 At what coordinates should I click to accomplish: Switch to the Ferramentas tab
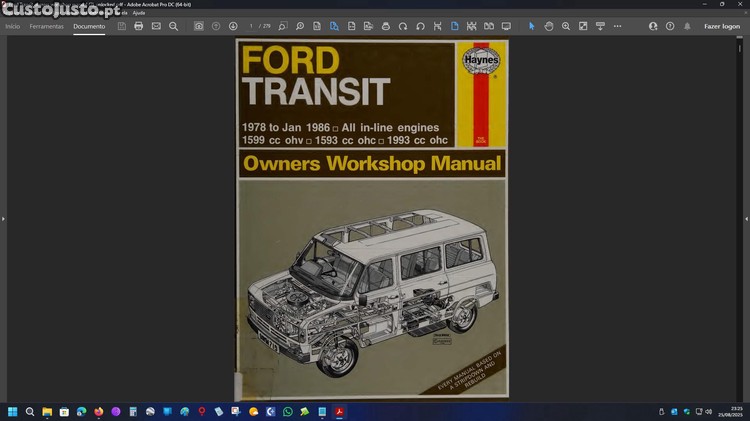(x=46, y=26)
